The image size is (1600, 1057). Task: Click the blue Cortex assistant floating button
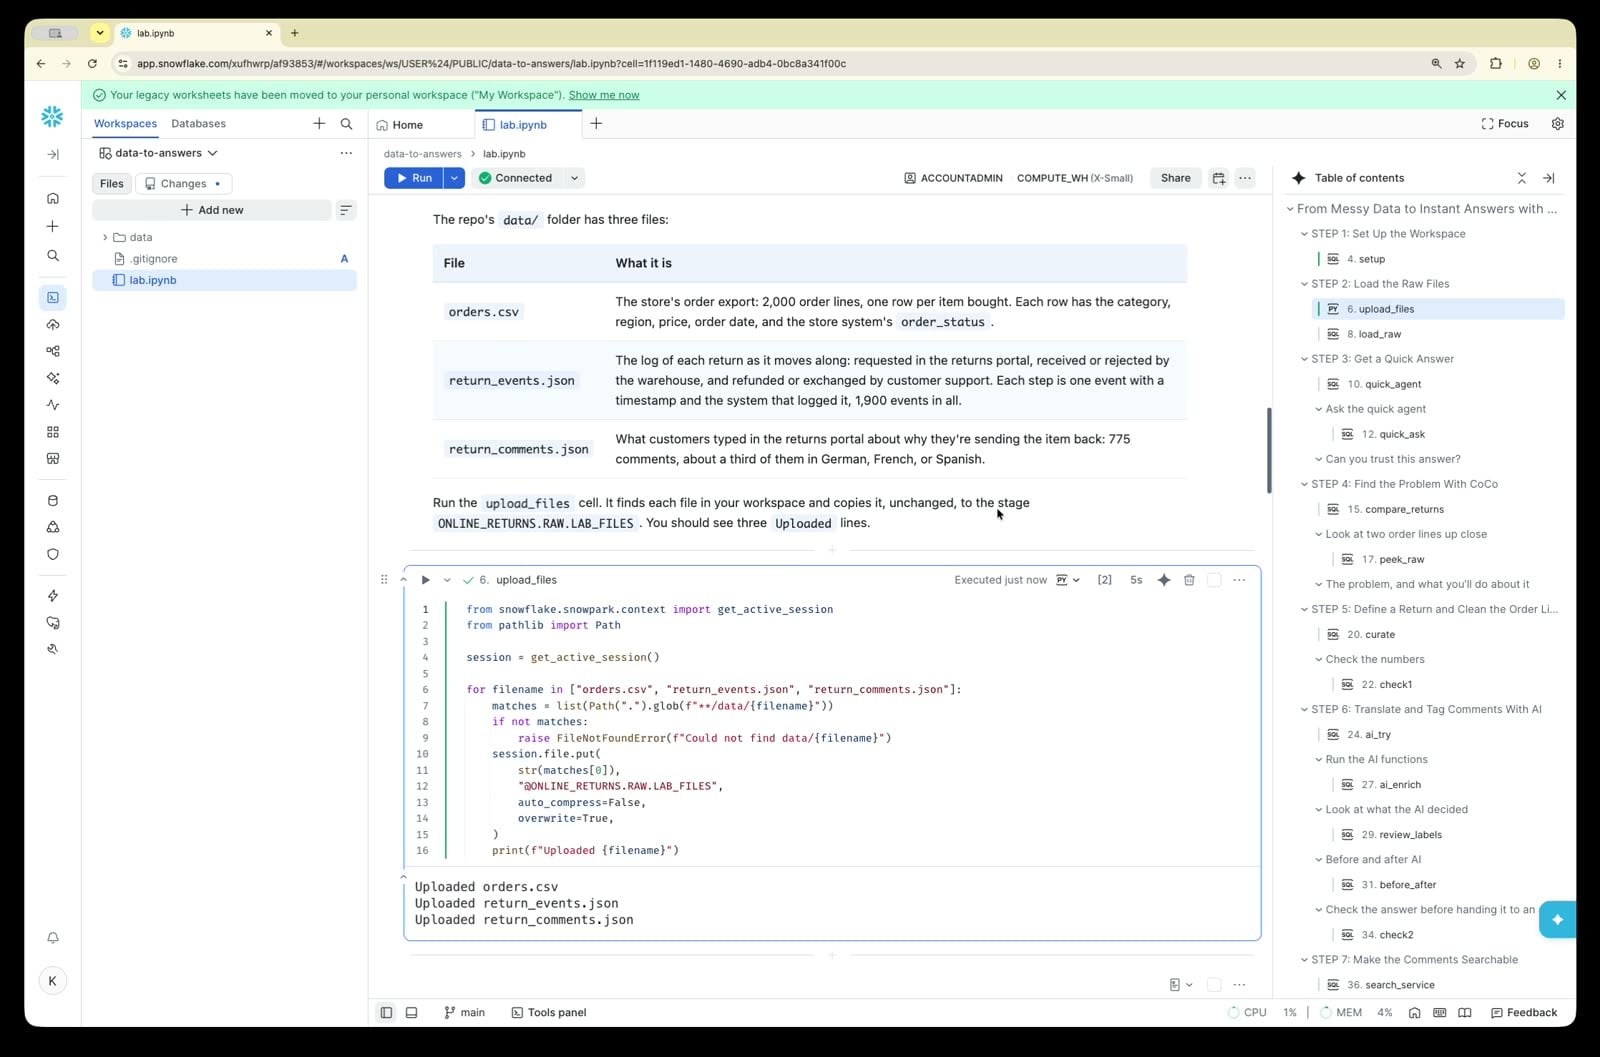tap(1557, 919)
